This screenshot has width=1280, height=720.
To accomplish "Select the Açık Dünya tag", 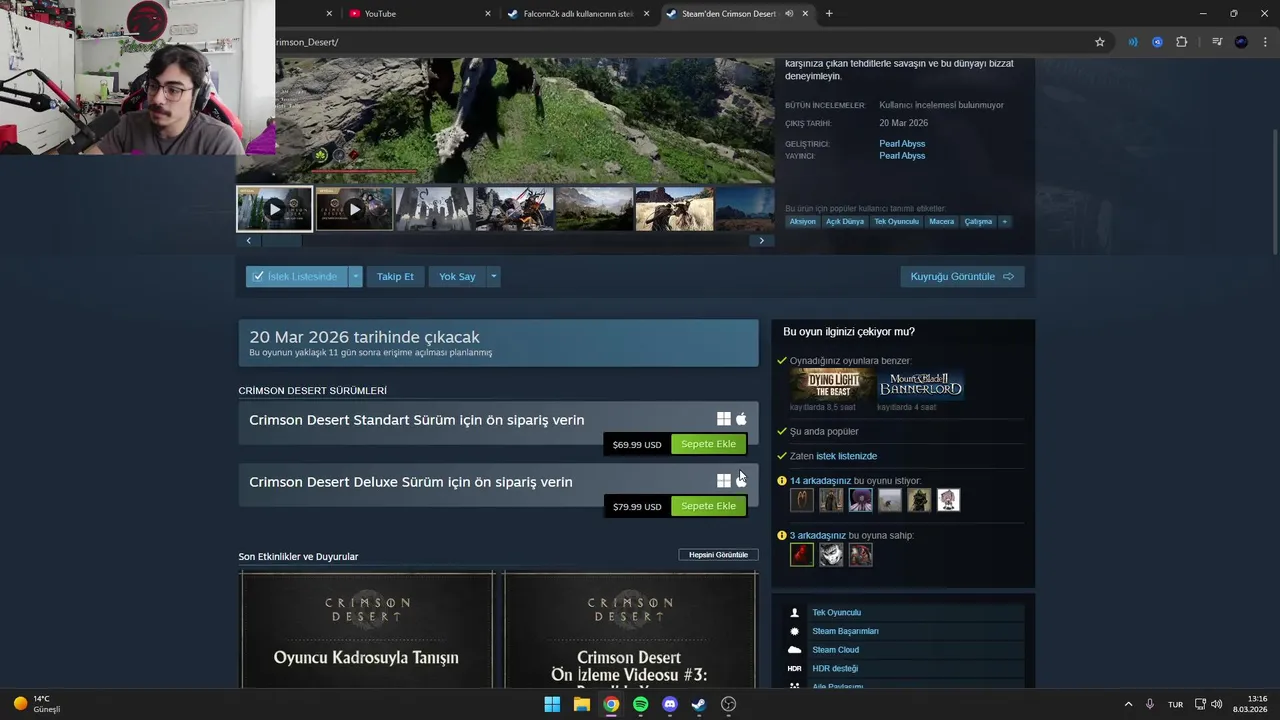I will point(845,222).
